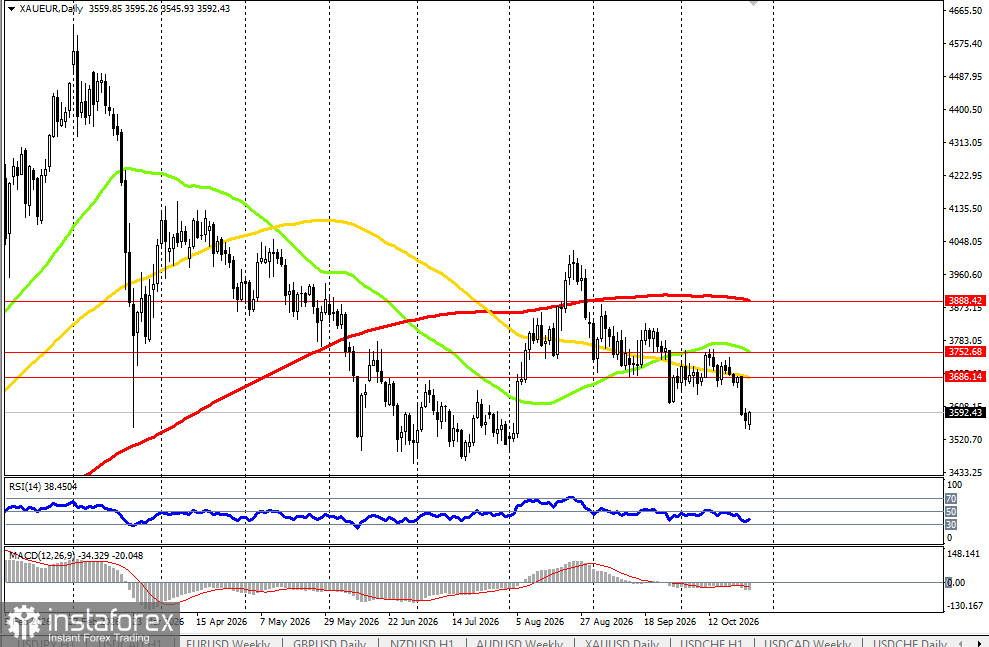Open the XAUEUR chart title dropdown arrow
Screen dimensions: 989x647
11,9
